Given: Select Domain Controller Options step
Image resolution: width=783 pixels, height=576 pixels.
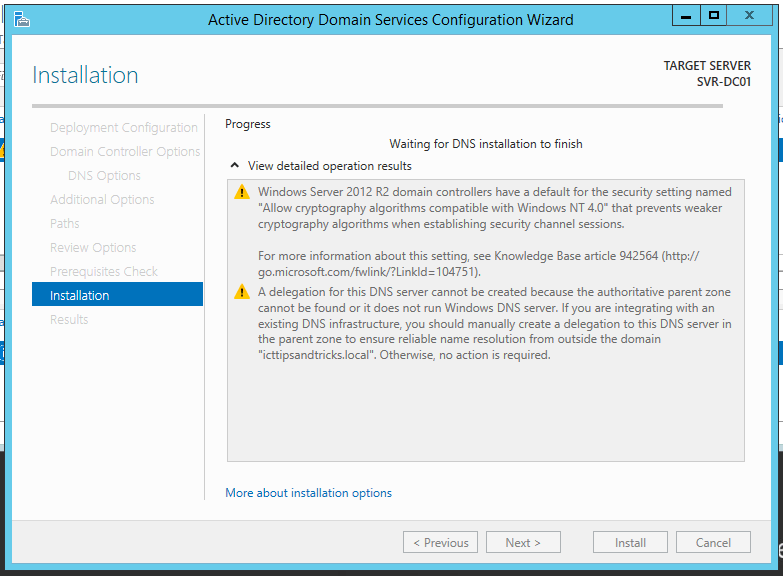Looking at the screenshot, I should click(x=125, y=151).
